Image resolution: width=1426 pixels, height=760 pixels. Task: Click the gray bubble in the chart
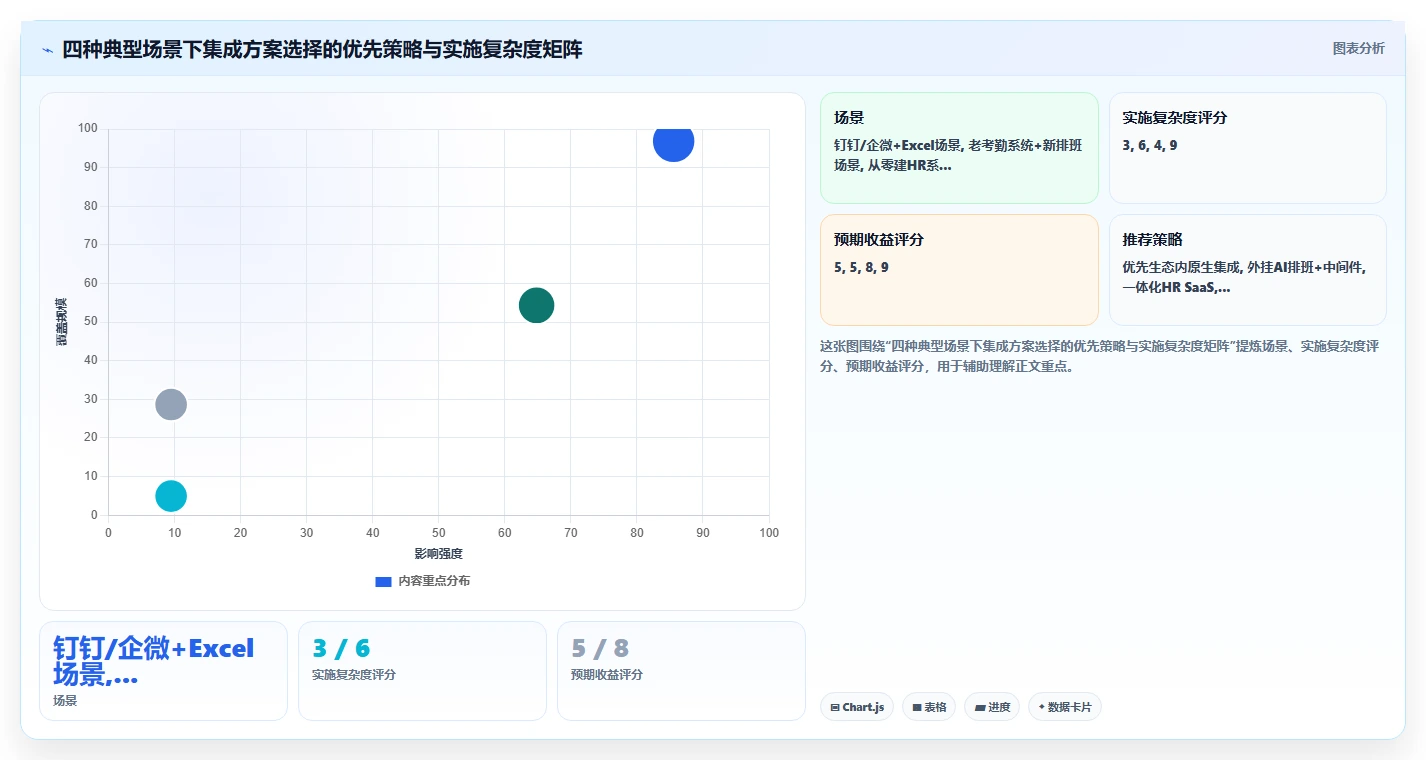point(171,404)
